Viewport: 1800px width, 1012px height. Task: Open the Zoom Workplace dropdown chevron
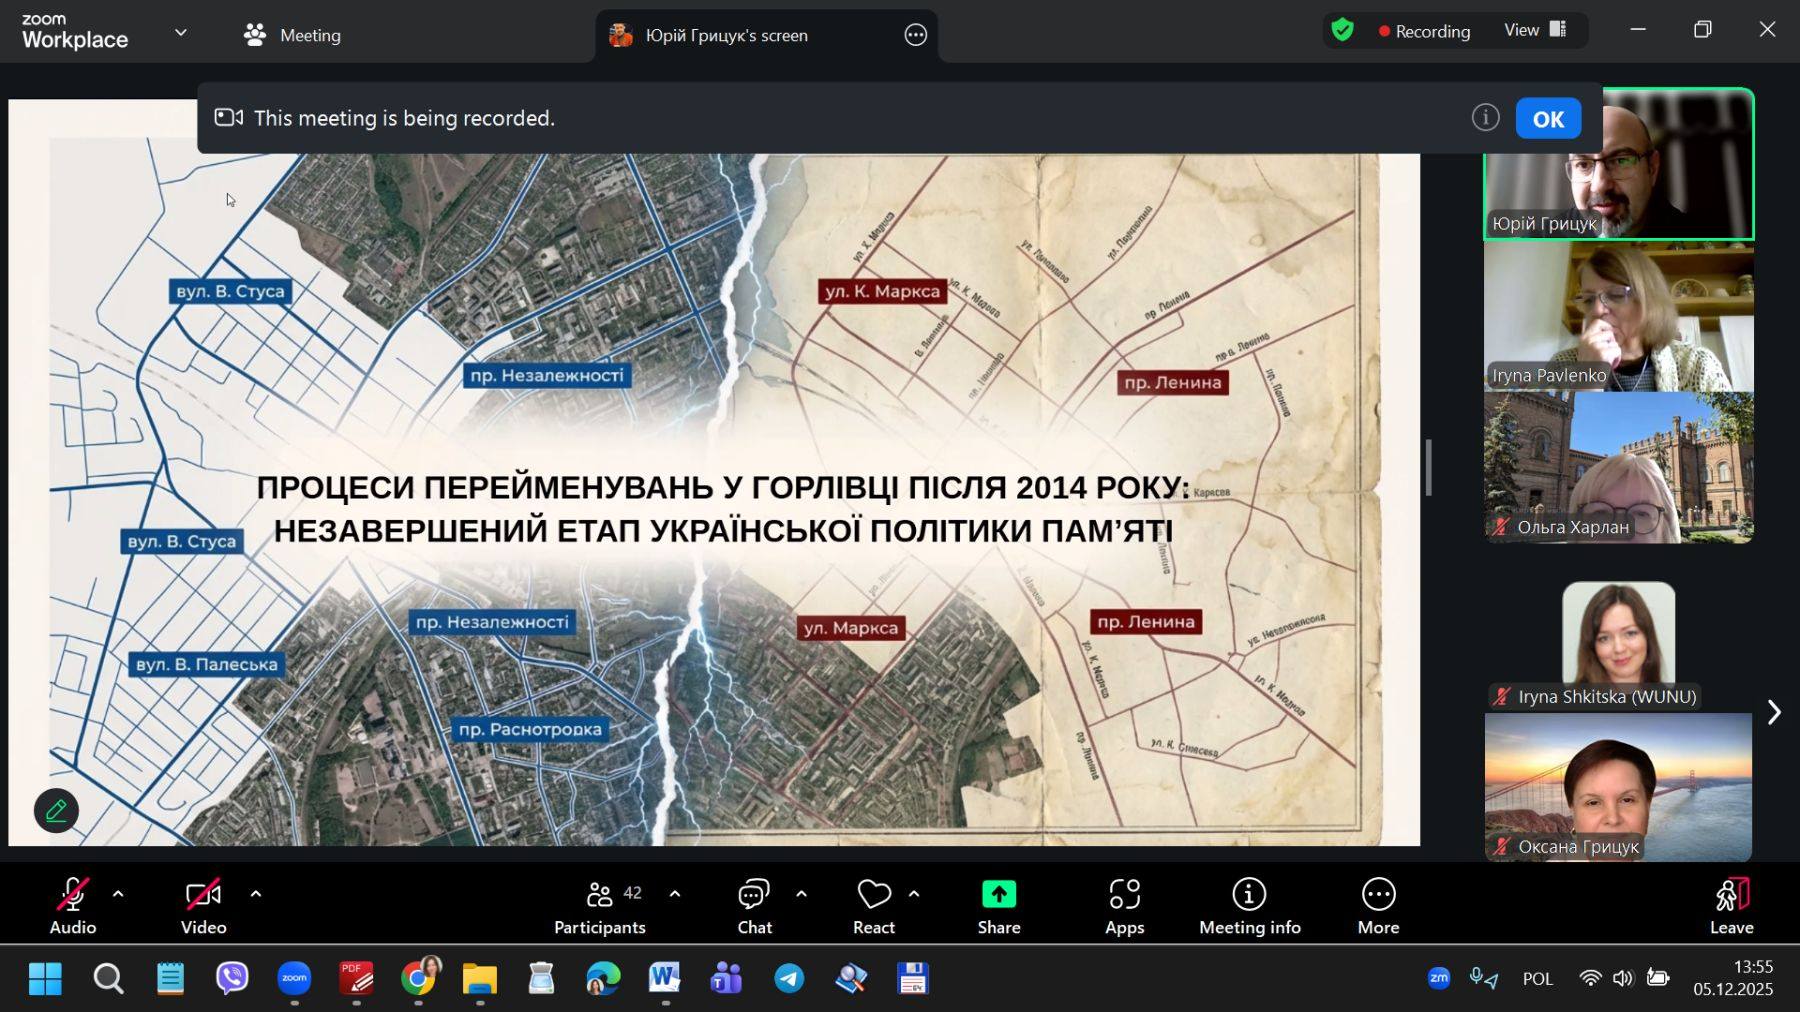pyautogui.click(x=181, y=33)
